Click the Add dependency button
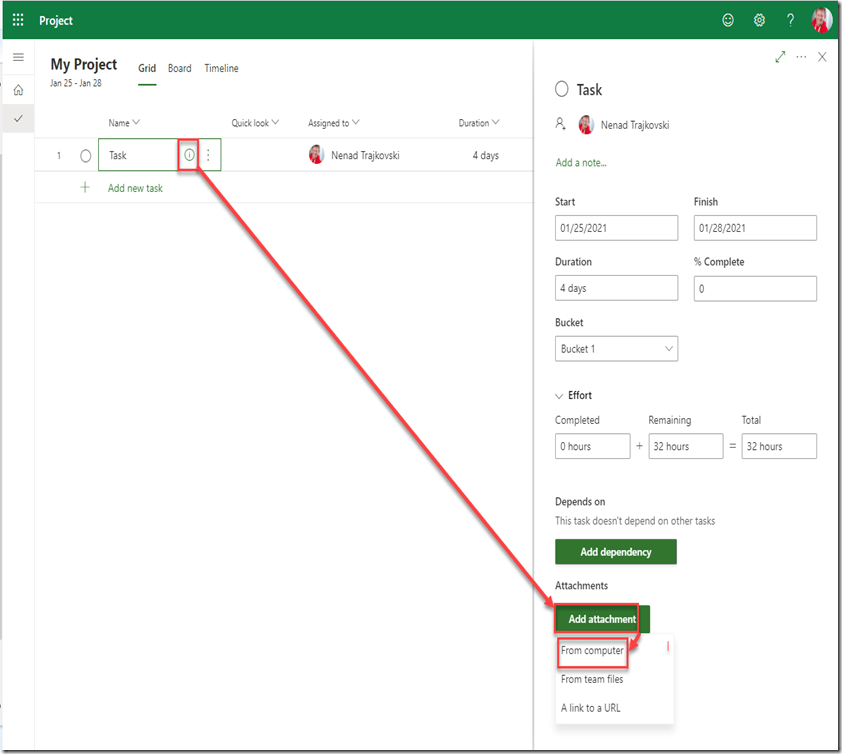 [x=615, y=552]
